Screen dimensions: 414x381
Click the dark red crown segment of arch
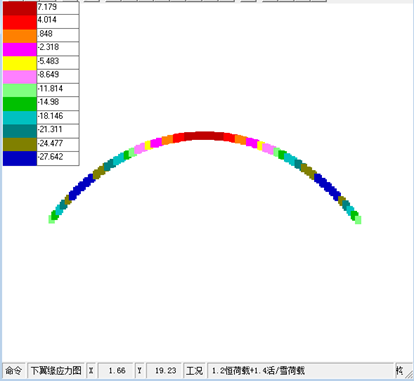(204, 136)
